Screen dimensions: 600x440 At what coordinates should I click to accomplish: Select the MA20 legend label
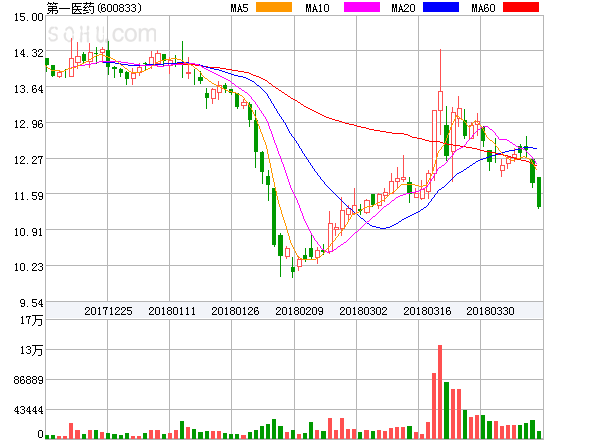(403, 8)
